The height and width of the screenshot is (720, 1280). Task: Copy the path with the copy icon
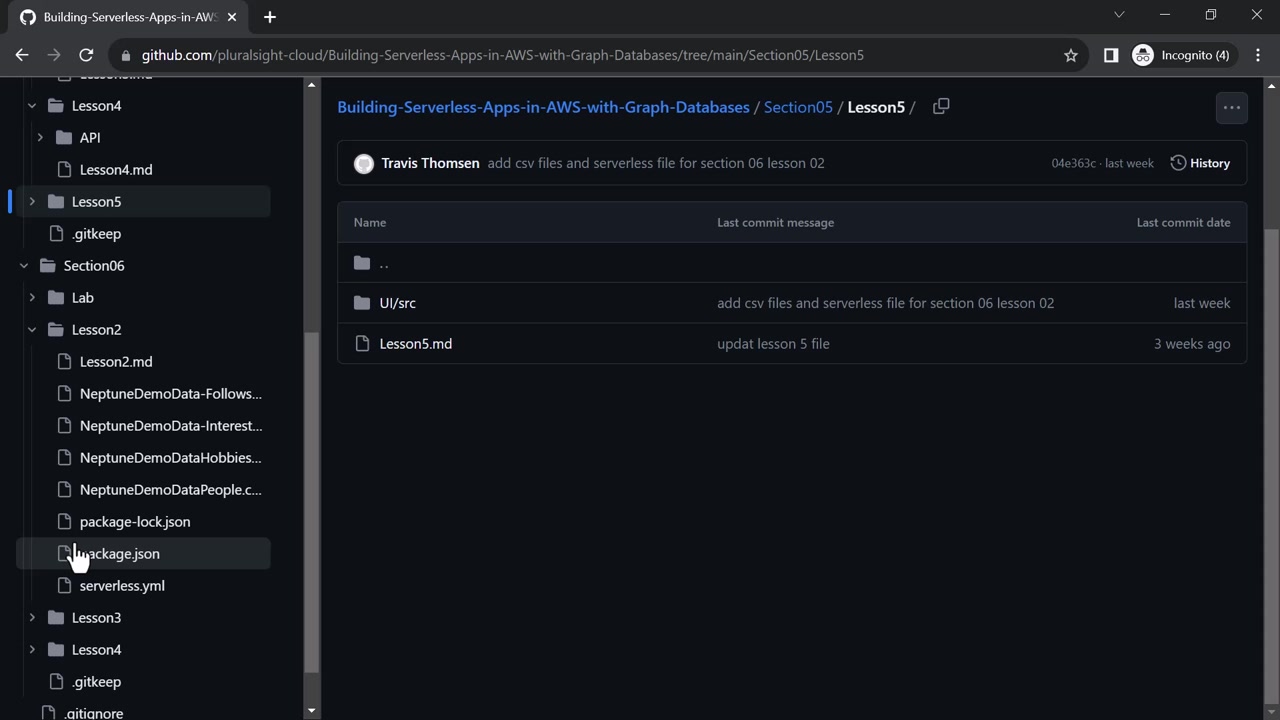coord(941,107)
